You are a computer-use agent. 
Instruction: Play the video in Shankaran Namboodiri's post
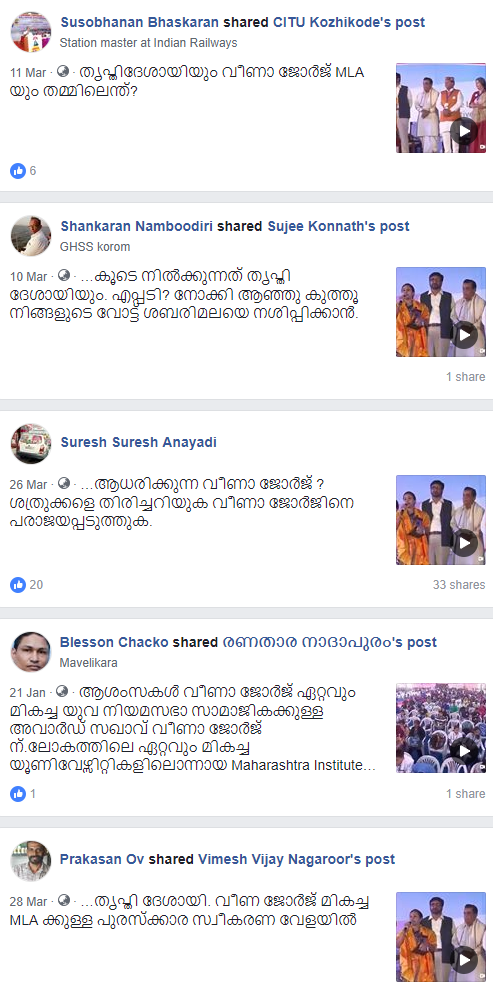pos(441,312)
